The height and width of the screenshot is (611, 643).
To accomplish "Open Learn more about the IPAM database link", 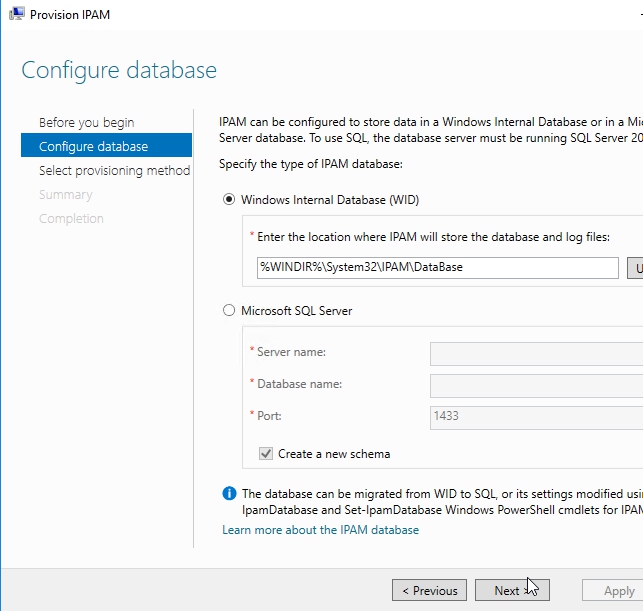I will coord(320,530).
